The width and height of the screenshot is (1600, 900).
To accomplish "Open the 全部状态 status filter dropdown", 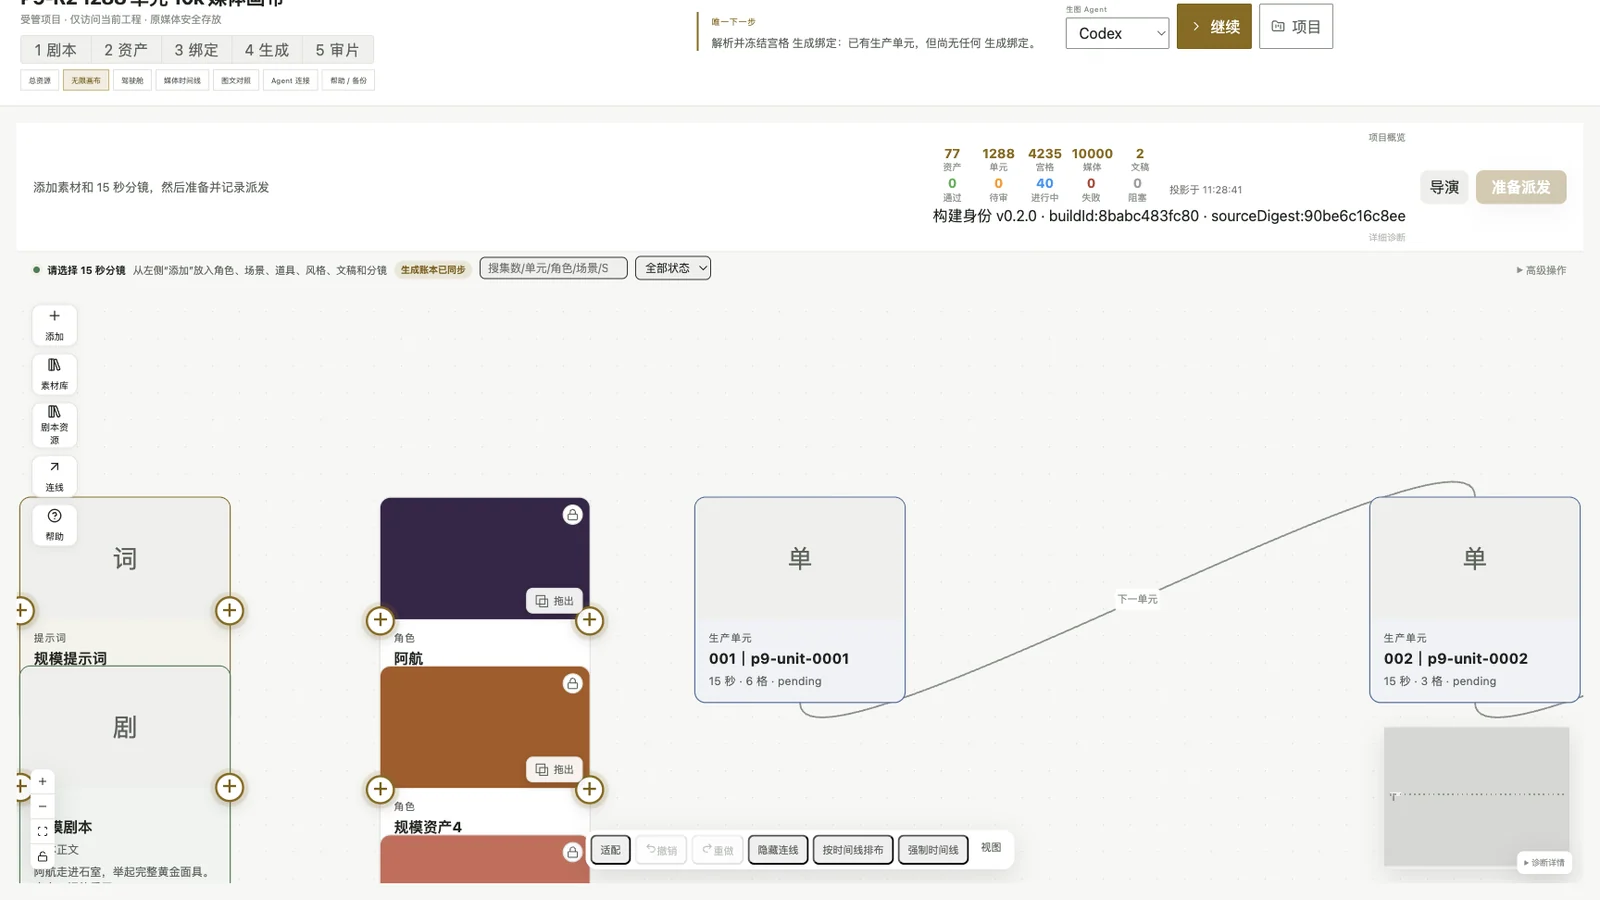I will click(673, 268).
